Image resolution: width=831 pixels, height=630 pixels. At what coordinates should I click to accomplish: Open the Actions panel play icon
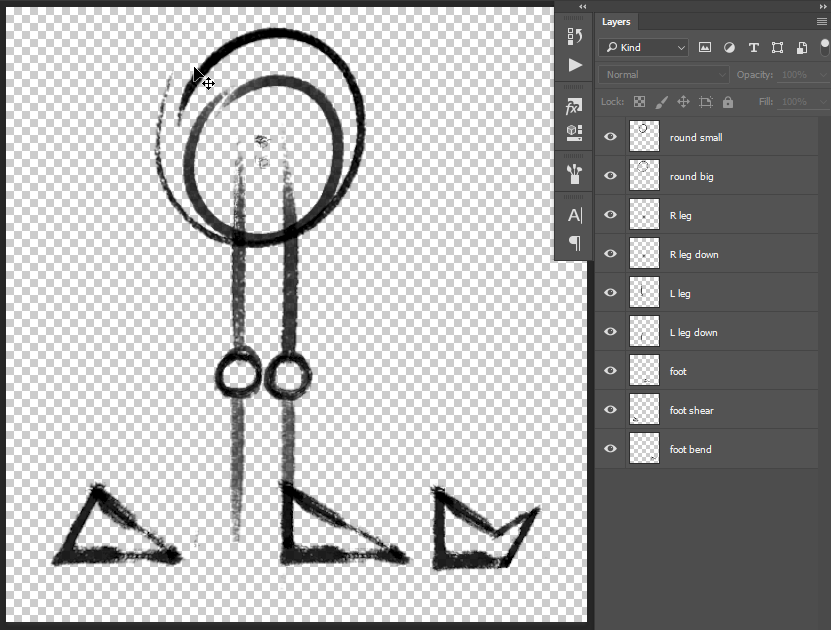574,65
